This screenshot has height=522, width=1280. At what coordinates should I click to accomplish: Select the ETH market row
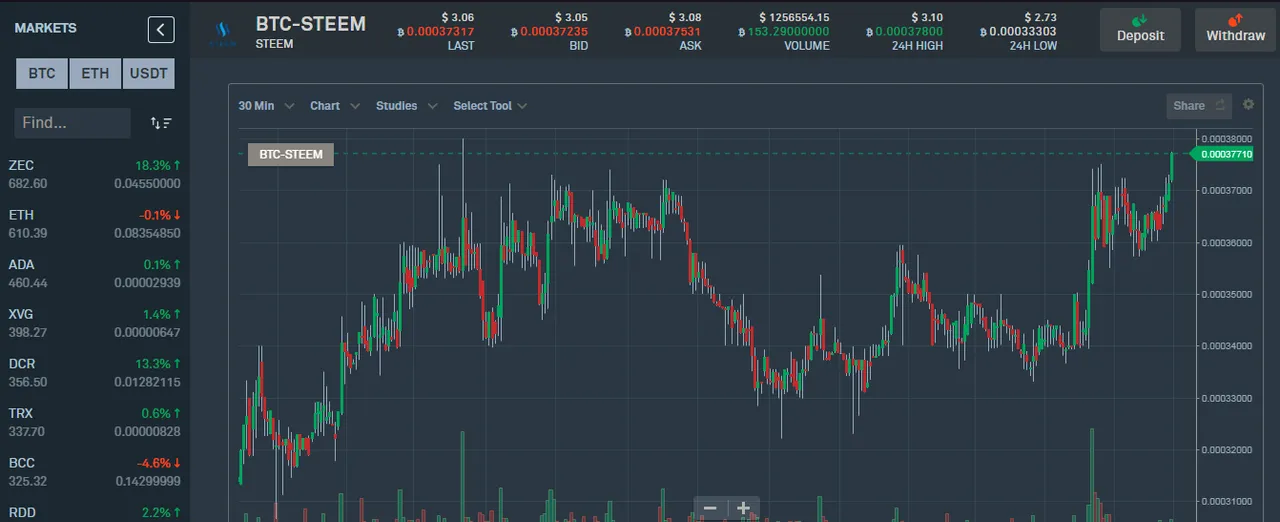pyautogui.click(x=95, y=224)
